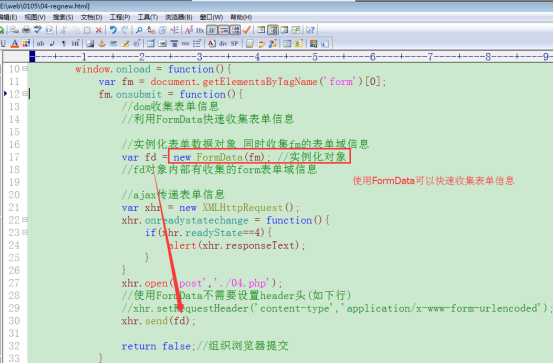Click 'fm.onsubmit' in line 12
Image resolution: width=554 pixels, height=364 pixels.
coord(130,94)
